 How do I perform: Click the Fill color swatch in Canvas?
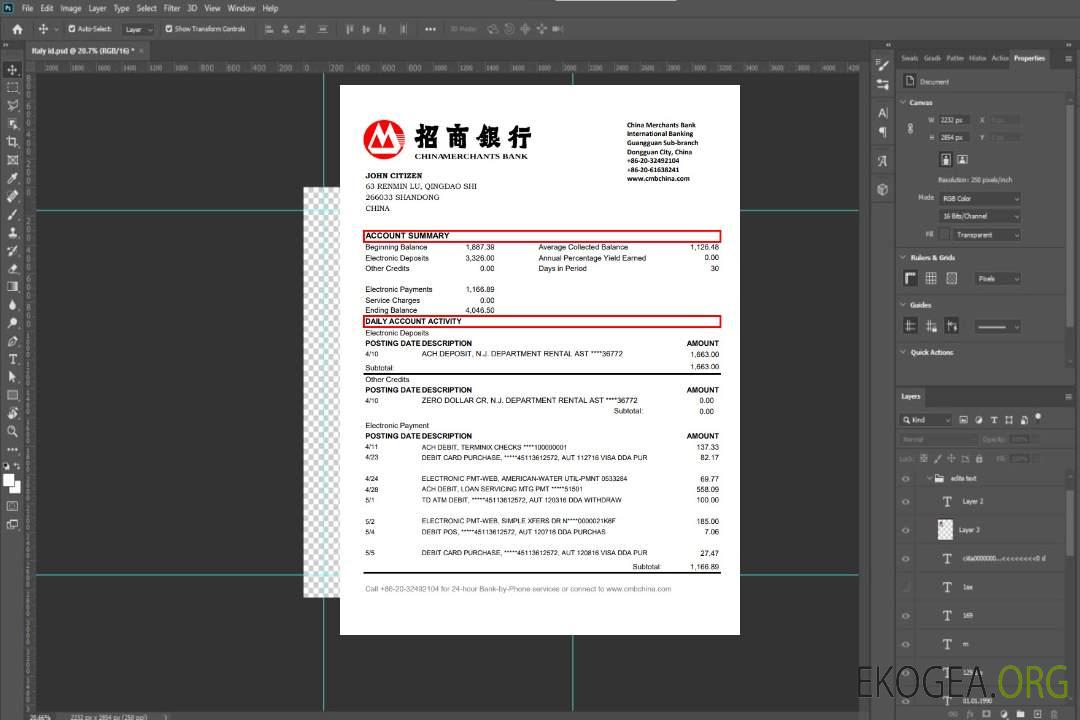coord(945,235)
